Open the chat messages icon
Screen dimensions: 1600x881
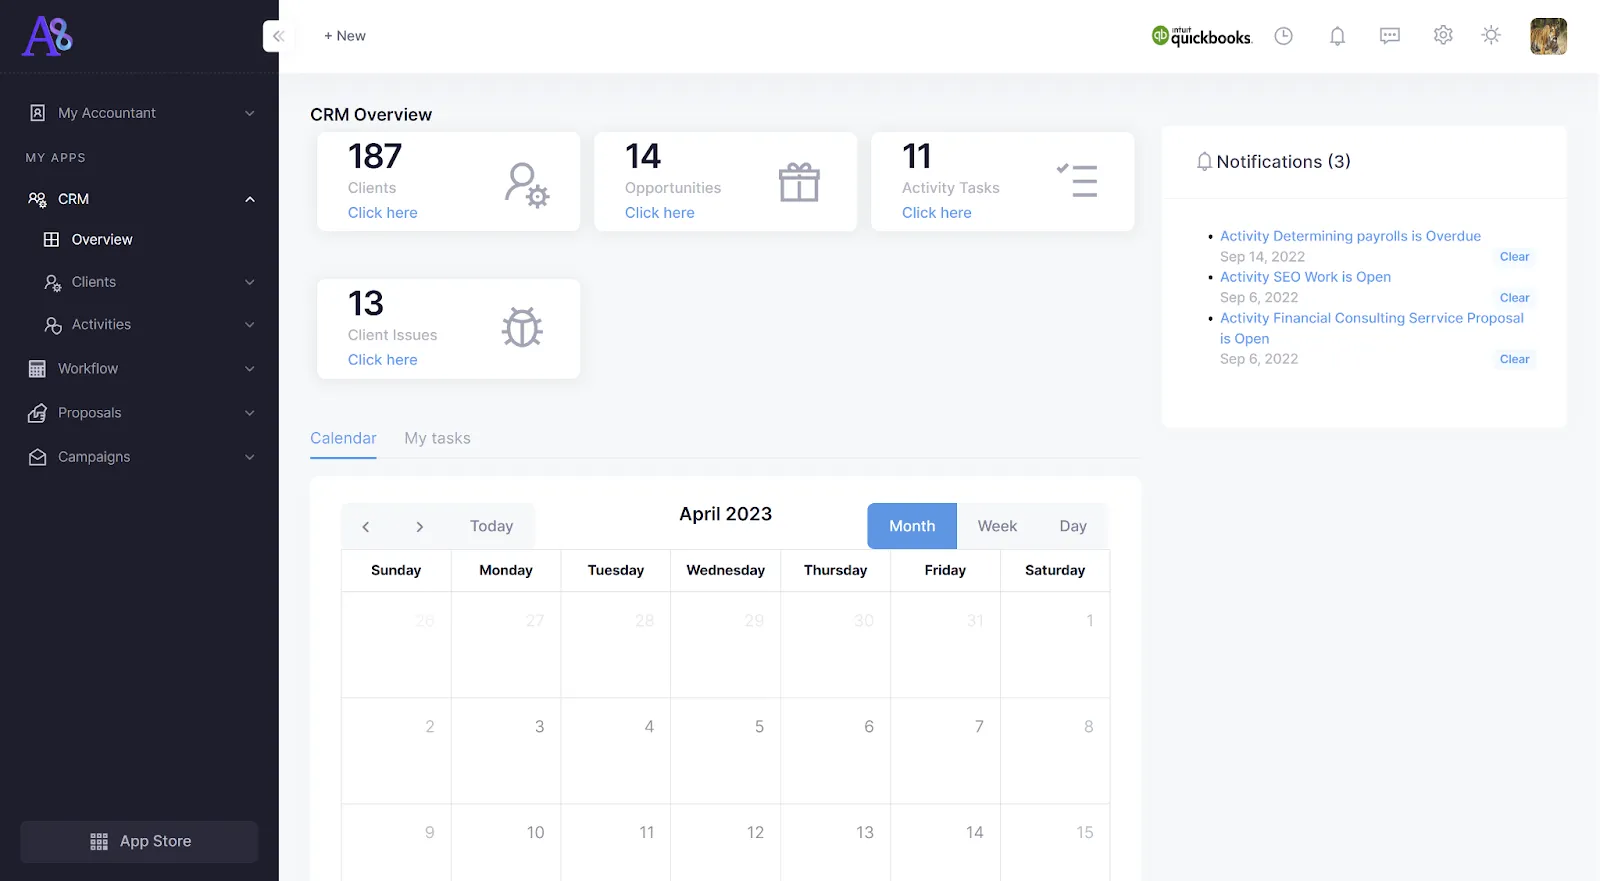(x=1390, y=36)
